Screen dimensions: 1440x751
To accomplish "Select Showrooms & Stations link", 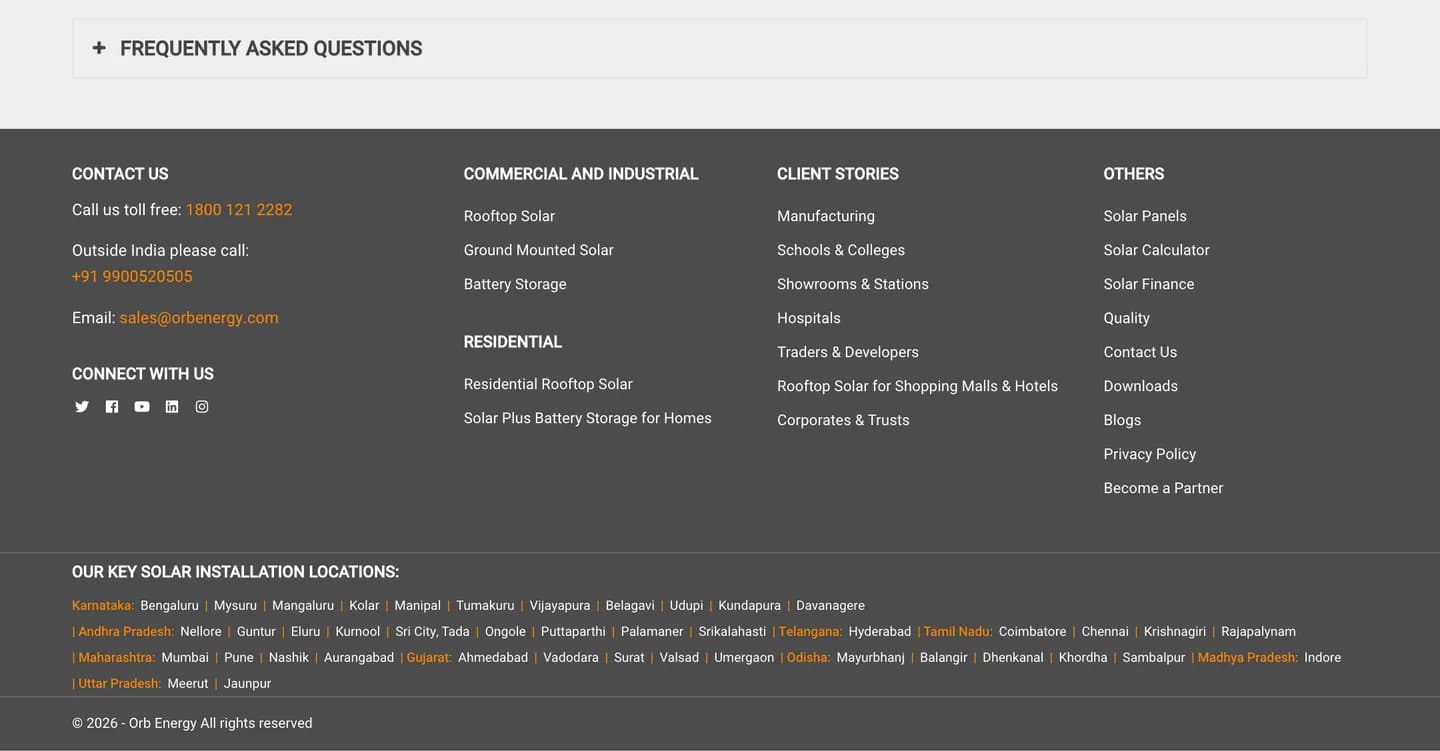I will click(x=853, y=284).
